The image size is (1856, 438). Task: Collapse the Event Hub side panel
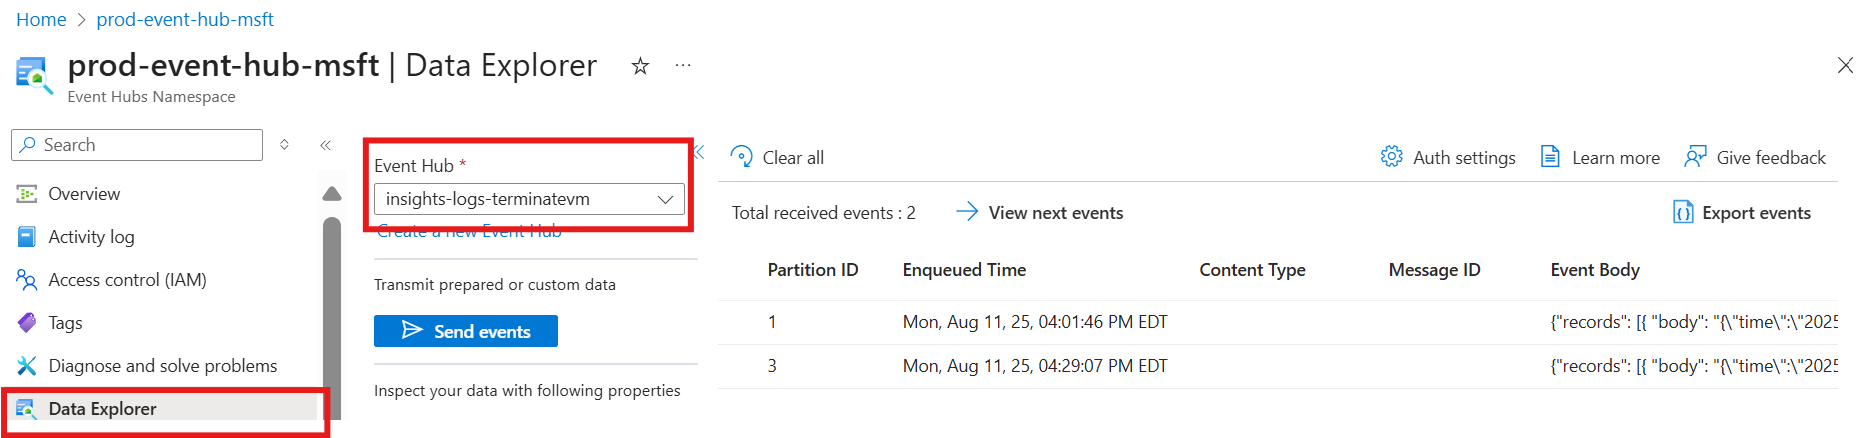point(699,152)
